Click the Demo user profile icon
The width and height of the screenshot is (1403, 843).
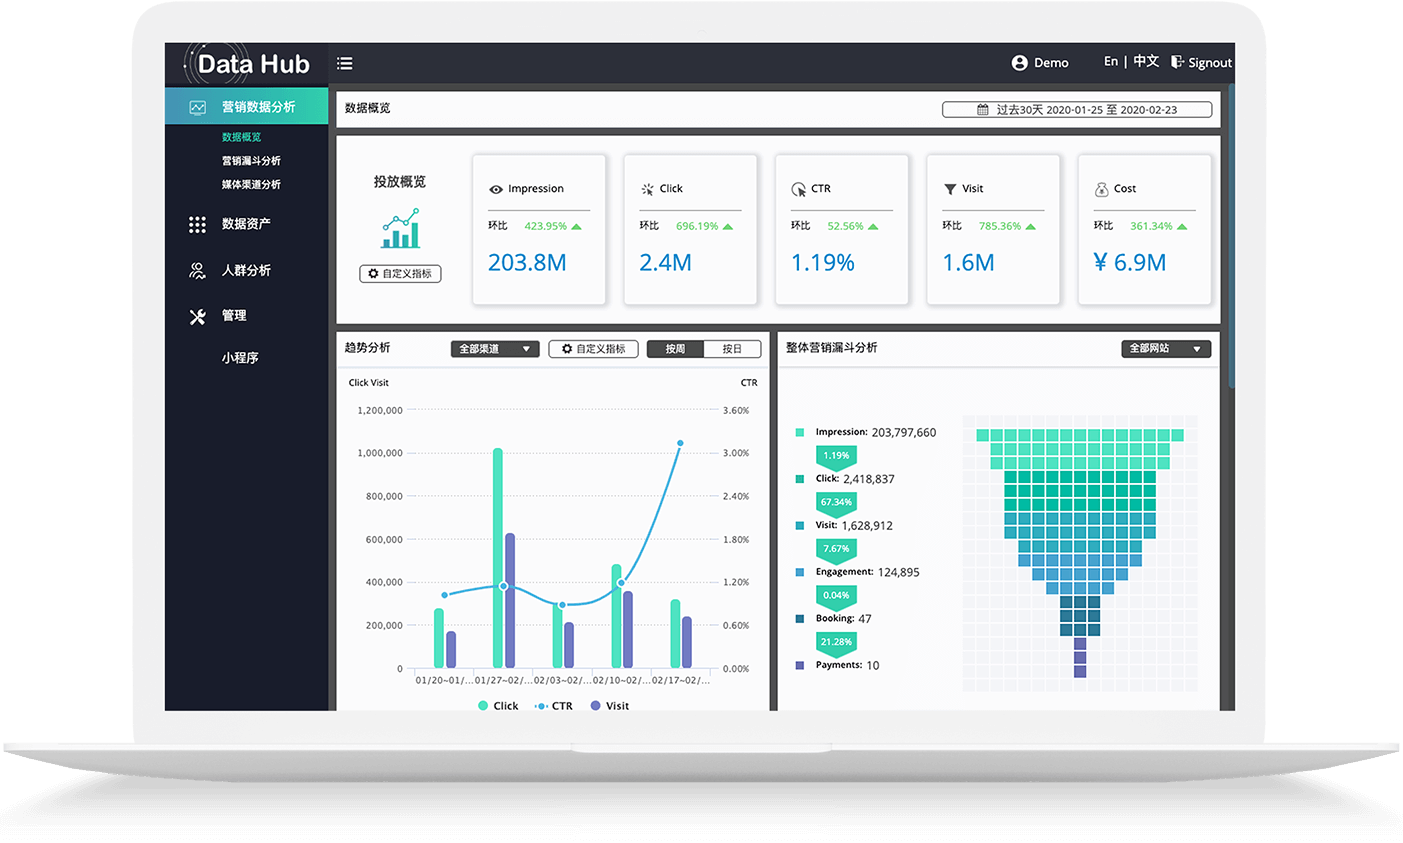click(x=1019, y=63)
